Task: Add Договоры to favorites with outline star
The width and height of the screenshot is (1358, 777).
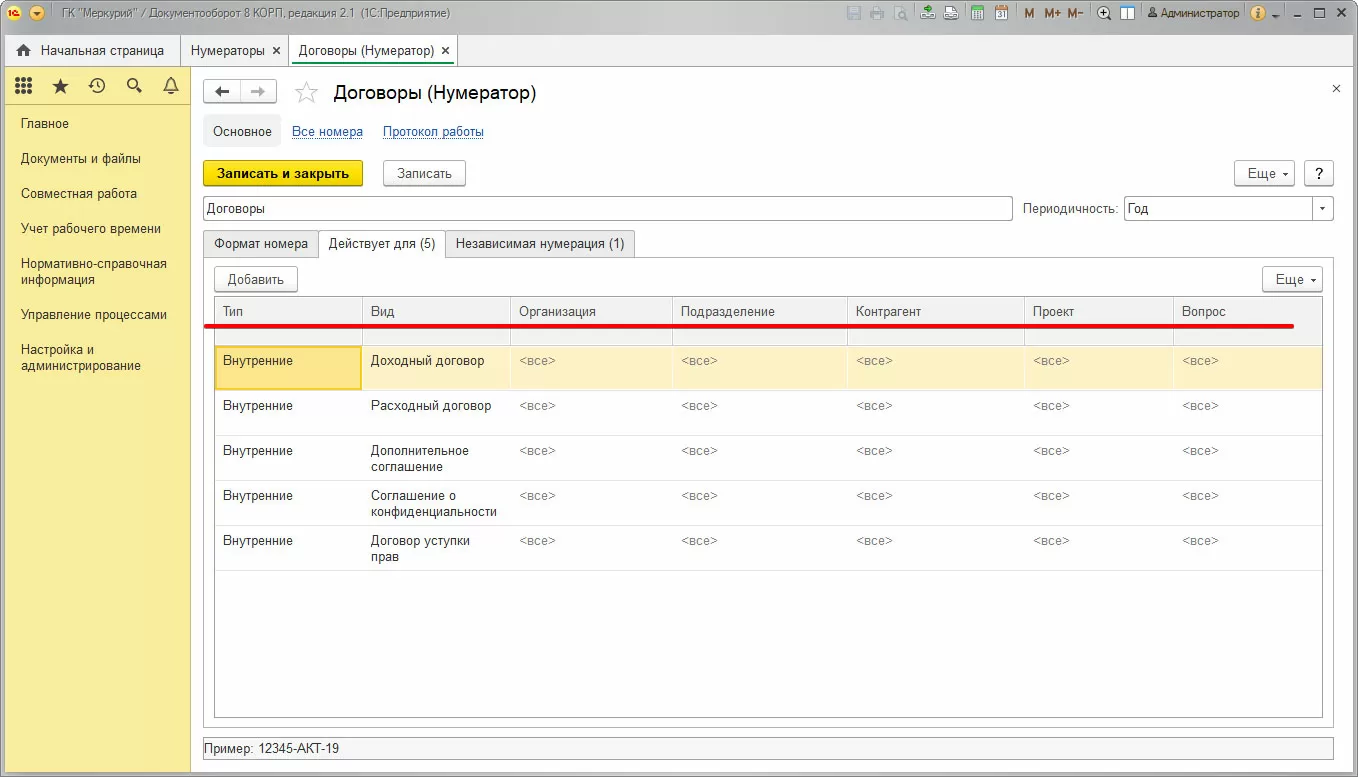Action: [306, 93]
